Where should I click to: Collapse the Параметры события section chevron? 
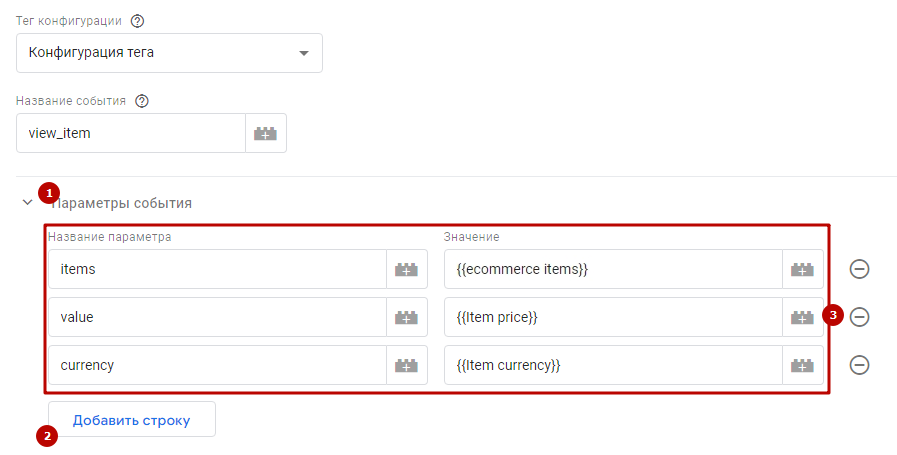[27, 203]
